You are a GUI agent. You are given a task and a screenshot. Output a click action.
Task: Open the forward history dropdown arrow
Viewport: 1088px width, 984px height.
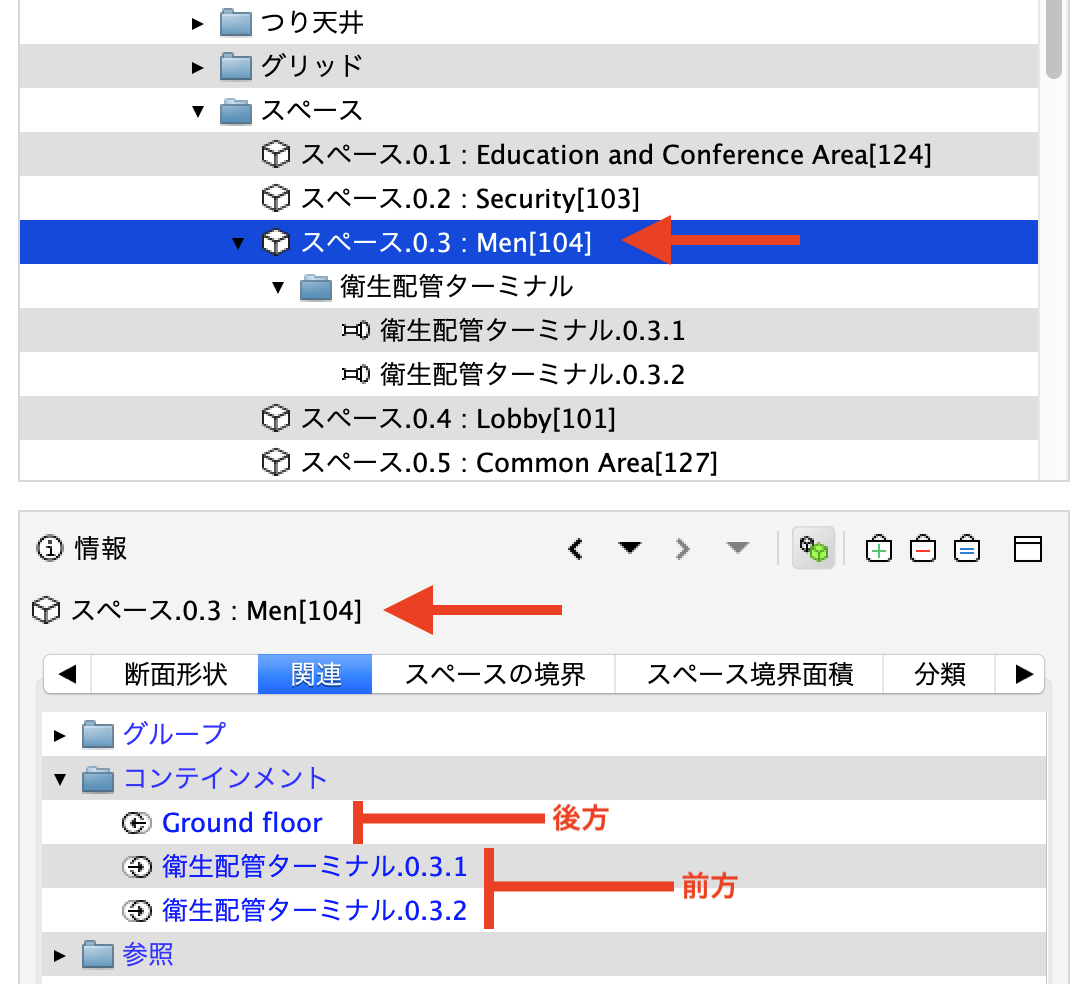point(737,548)
